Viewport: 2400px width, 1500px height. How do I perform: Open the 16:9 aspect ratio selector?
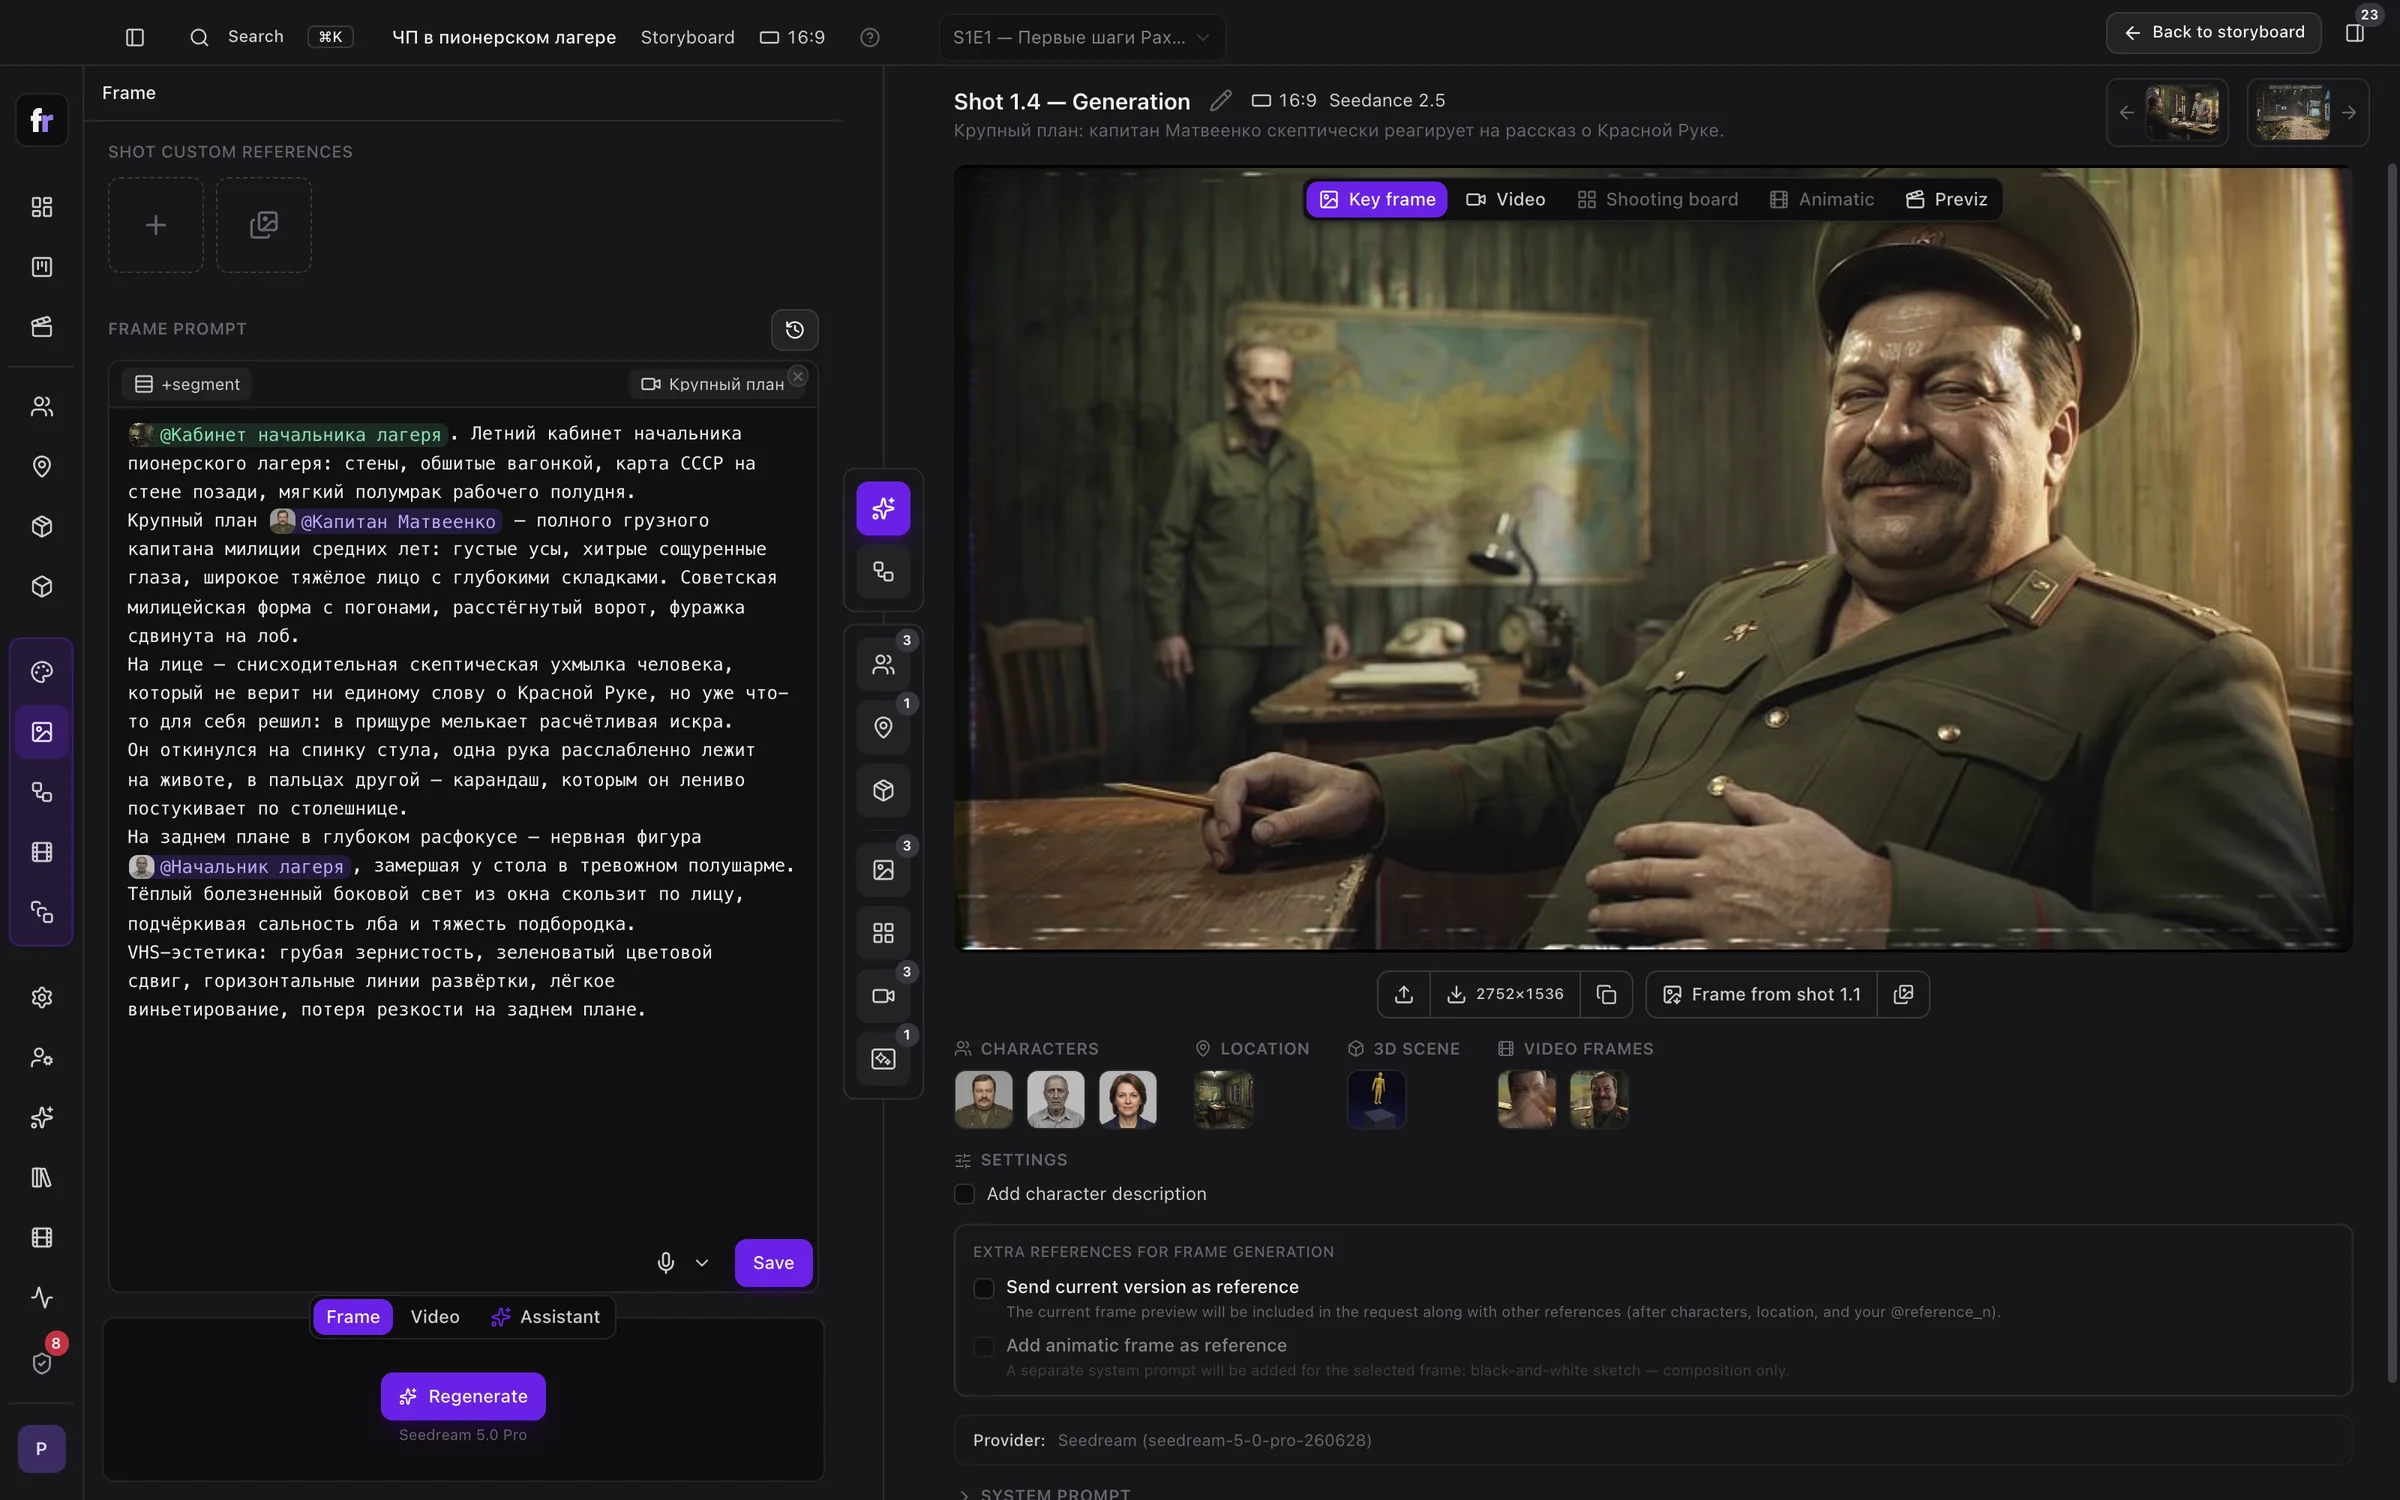(792, 37)
